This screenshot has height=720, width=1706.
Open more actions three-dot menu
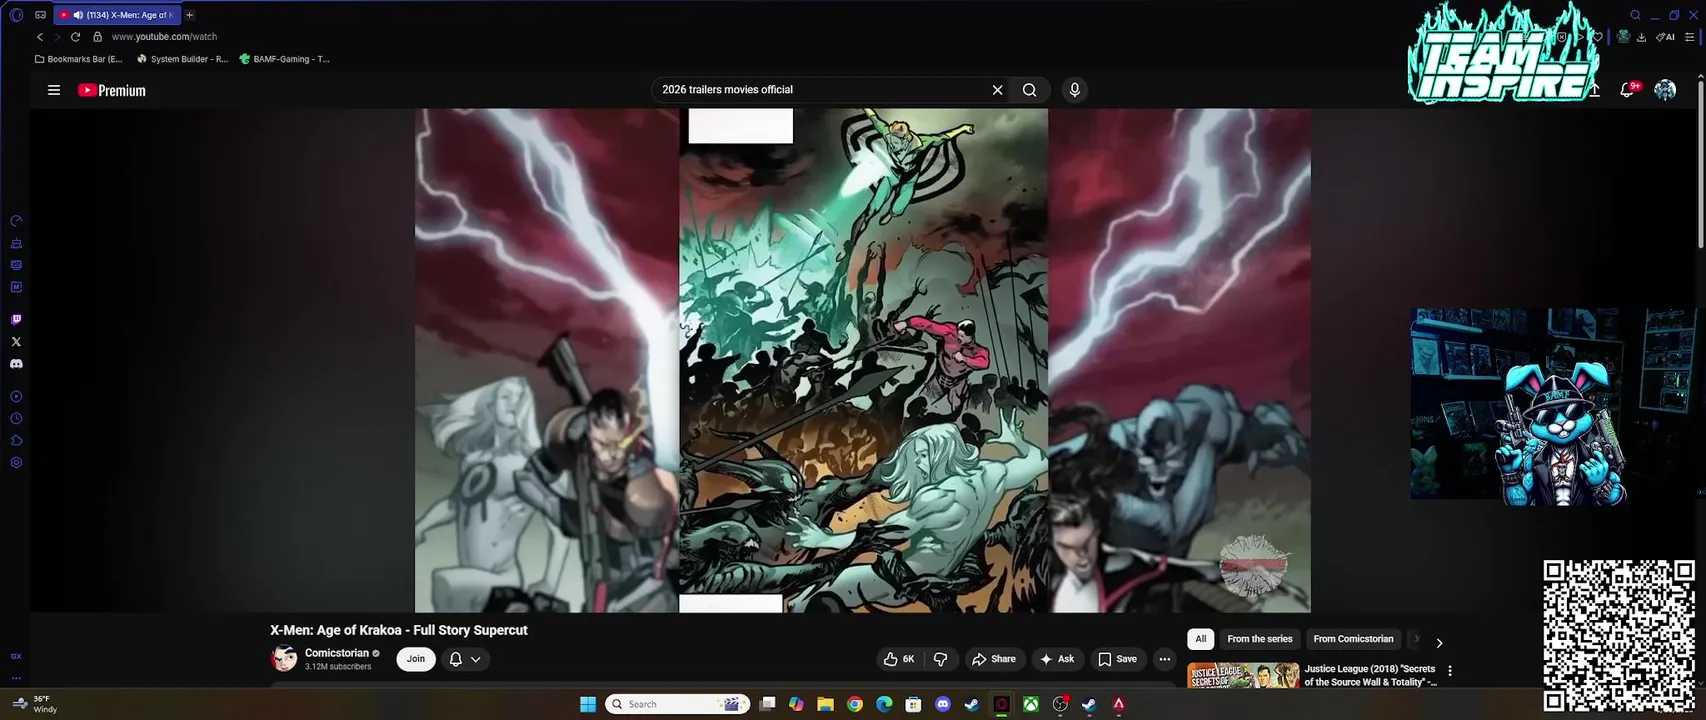pyautogui.click(x=1164, y=659)
